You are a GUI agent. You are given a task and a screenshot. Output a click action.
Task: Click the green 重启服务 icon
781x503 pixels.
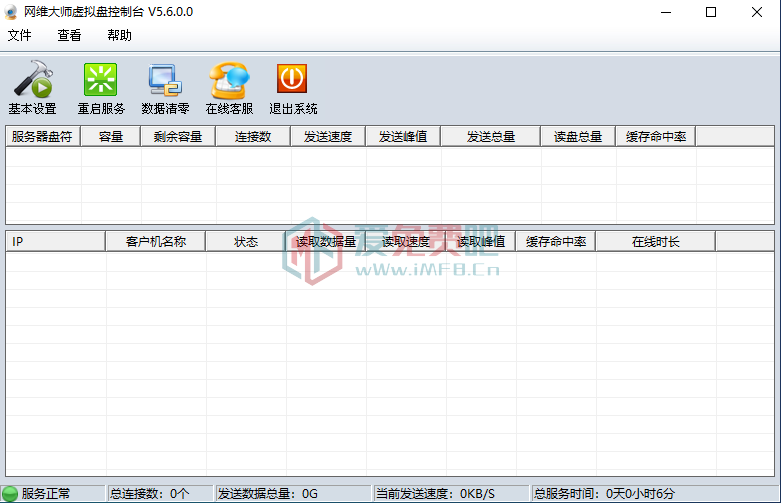(101, 79)
